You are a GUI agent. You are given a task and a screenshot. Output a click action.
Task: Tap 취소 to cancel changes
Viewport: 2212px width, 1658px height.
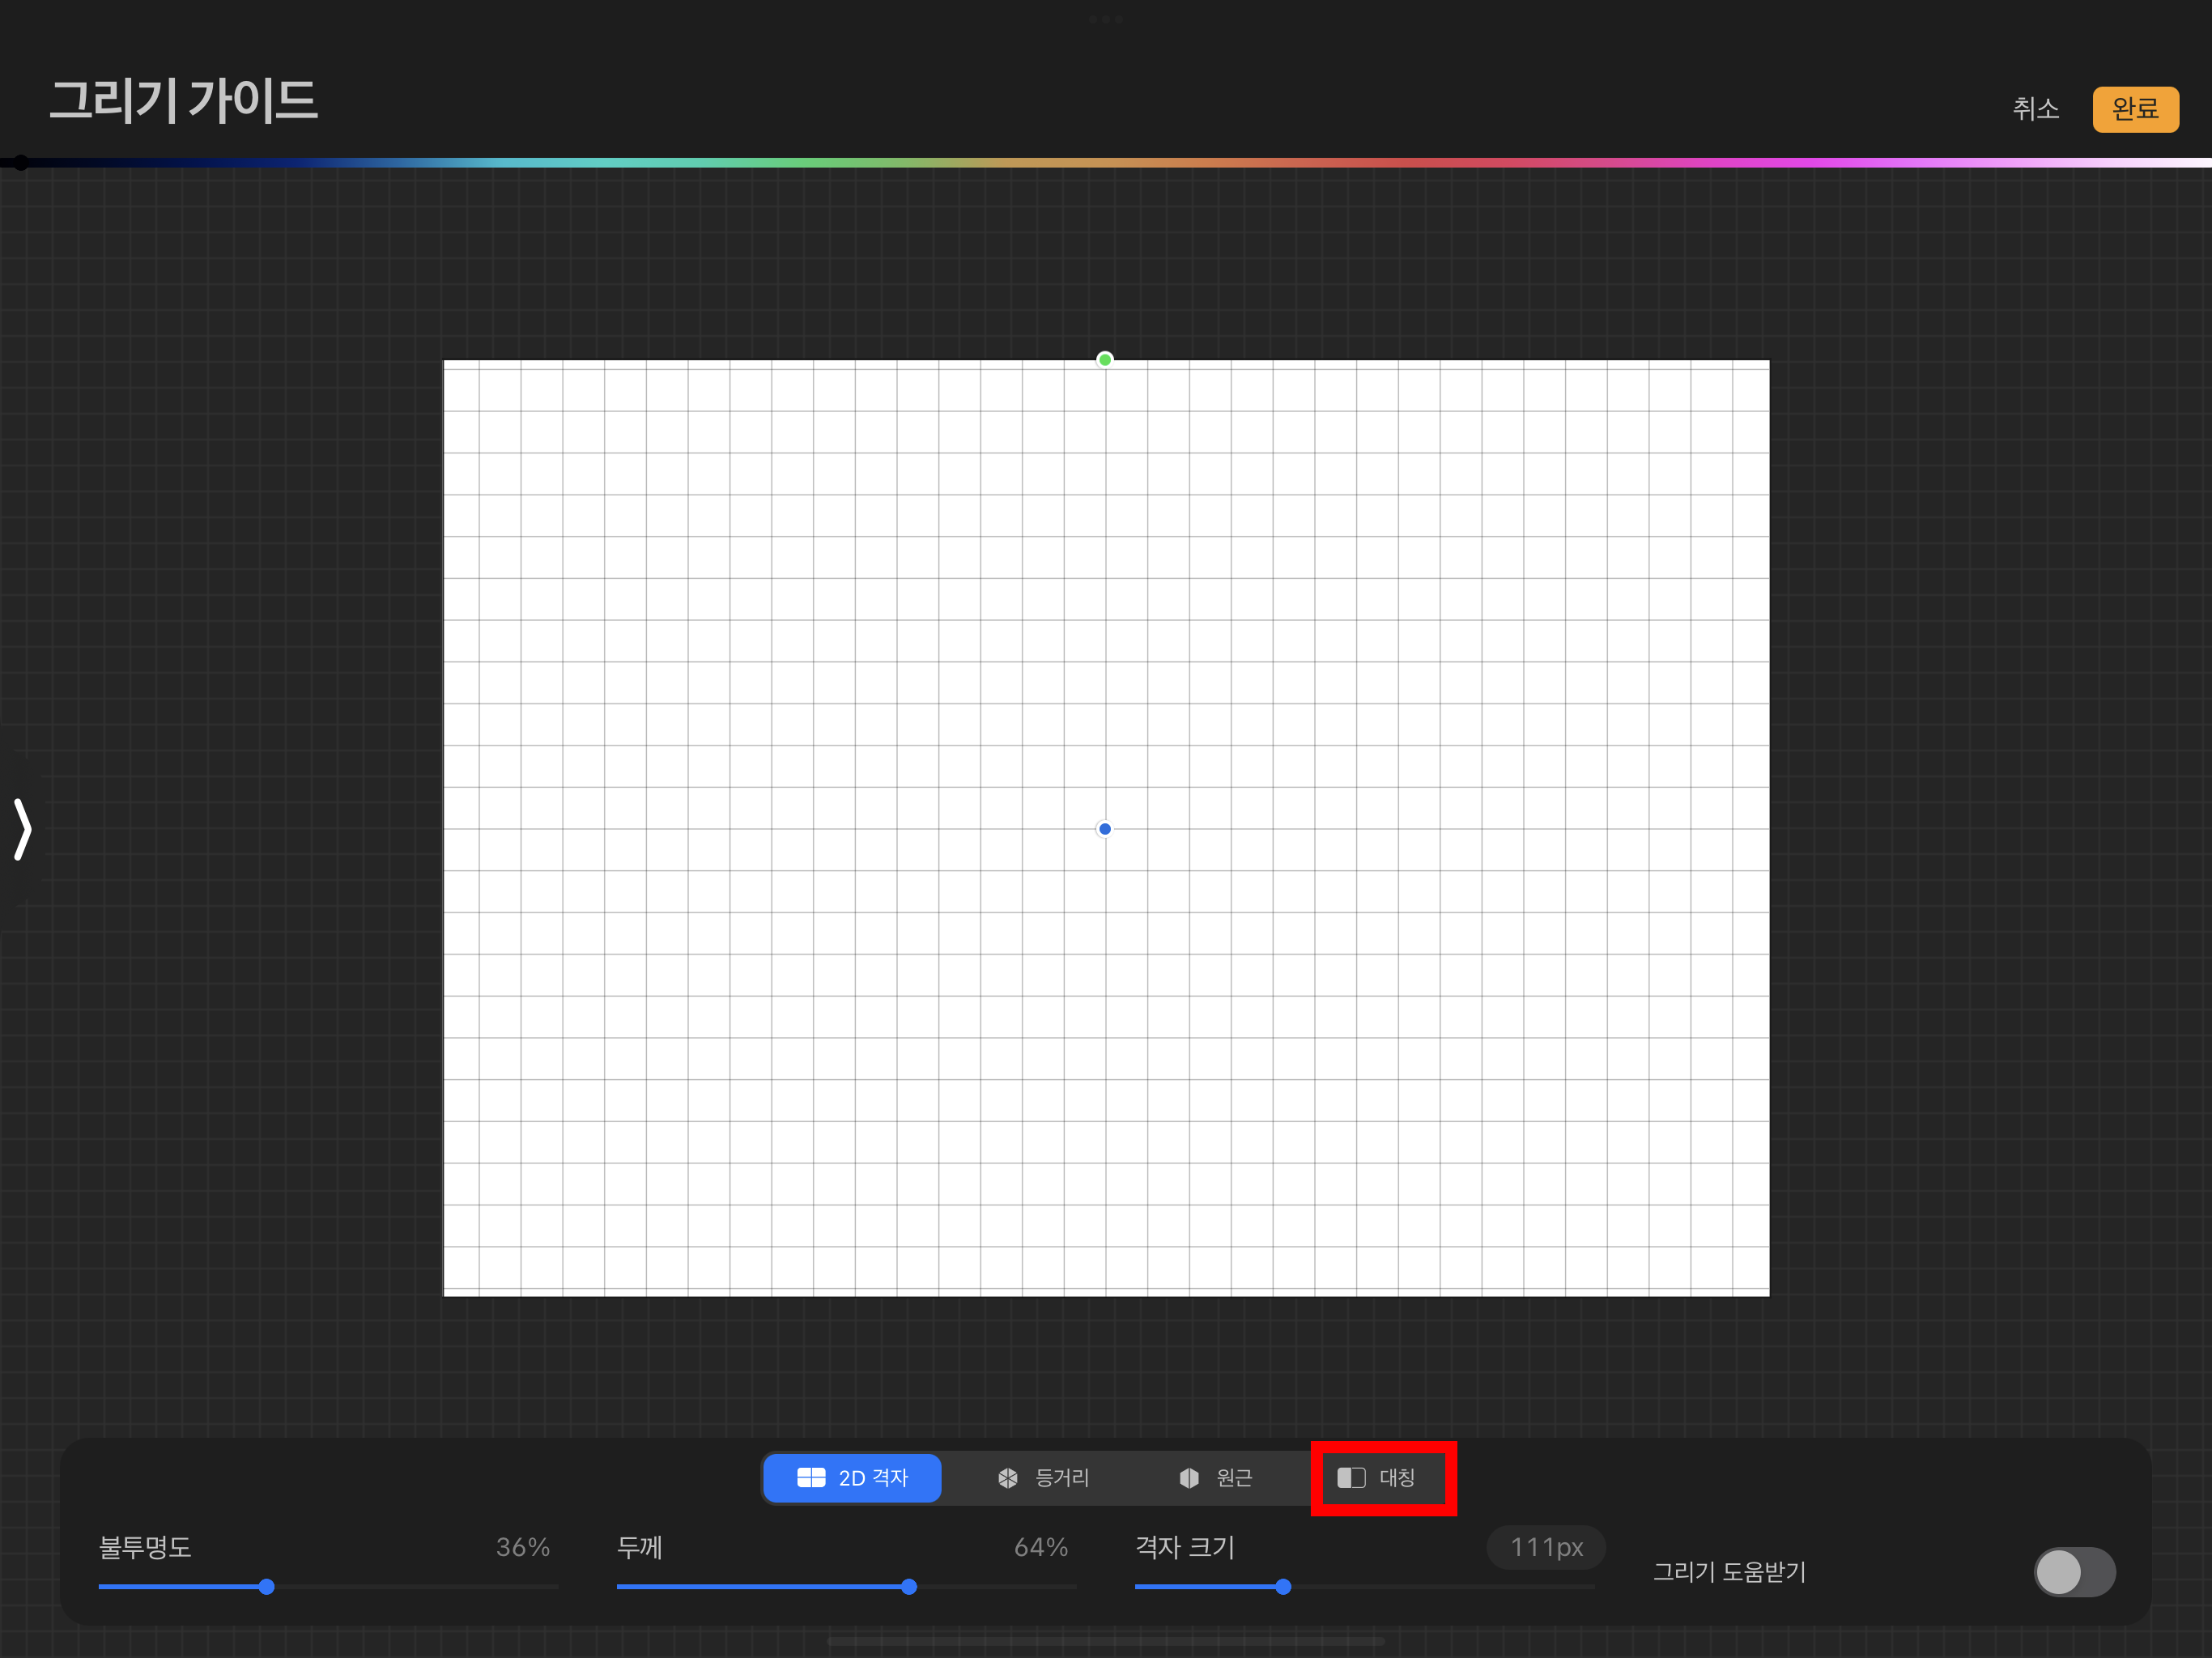click(2035, 109)
